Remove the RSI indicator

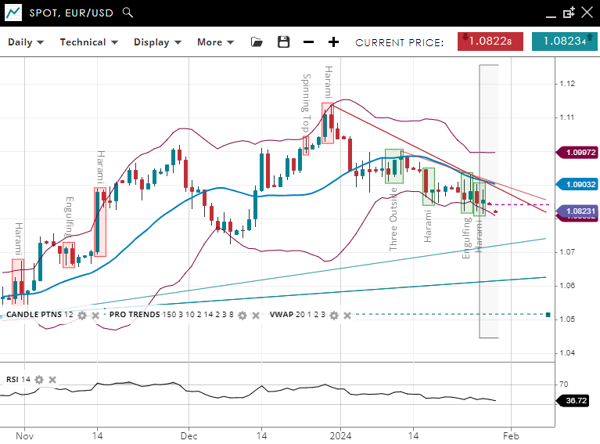(53, 379)
